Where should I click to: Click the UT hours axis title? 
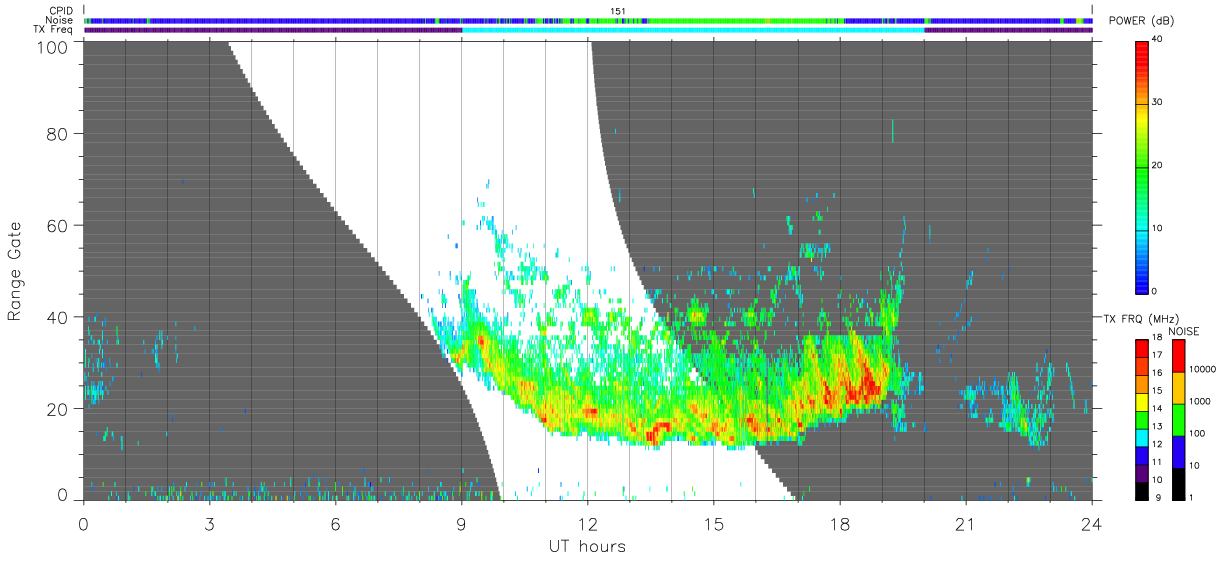587,547
